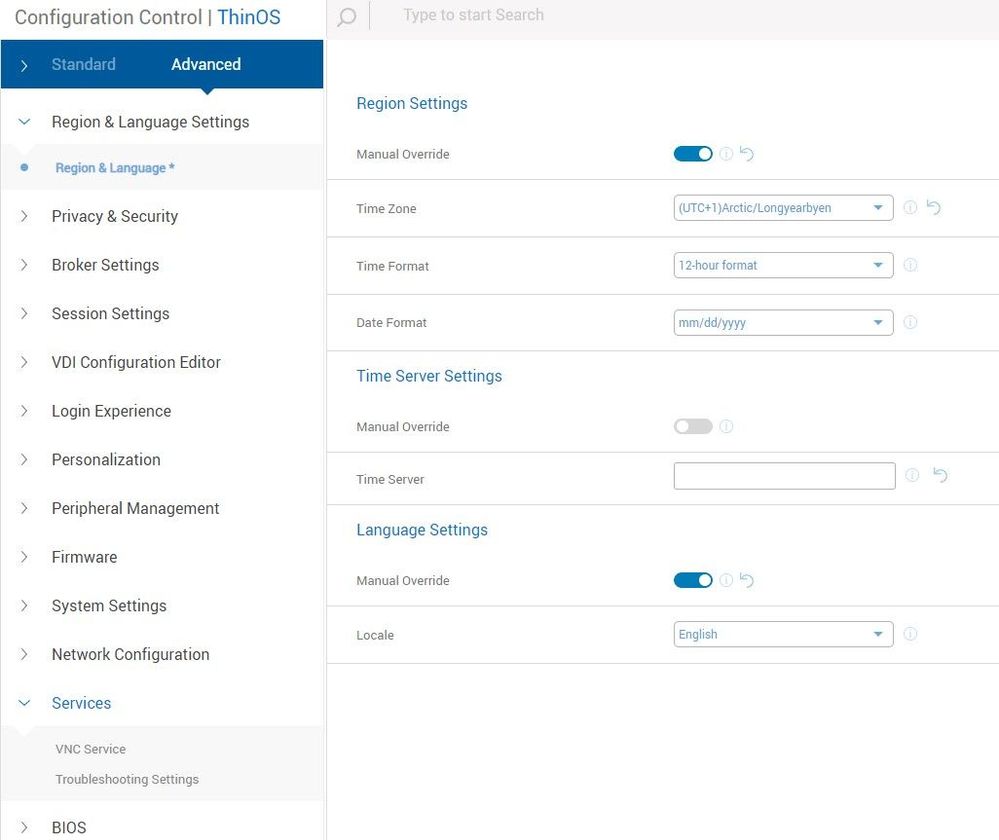
Task: Expand VDI Configuration Editor chevron
Action: click(24, 362)
